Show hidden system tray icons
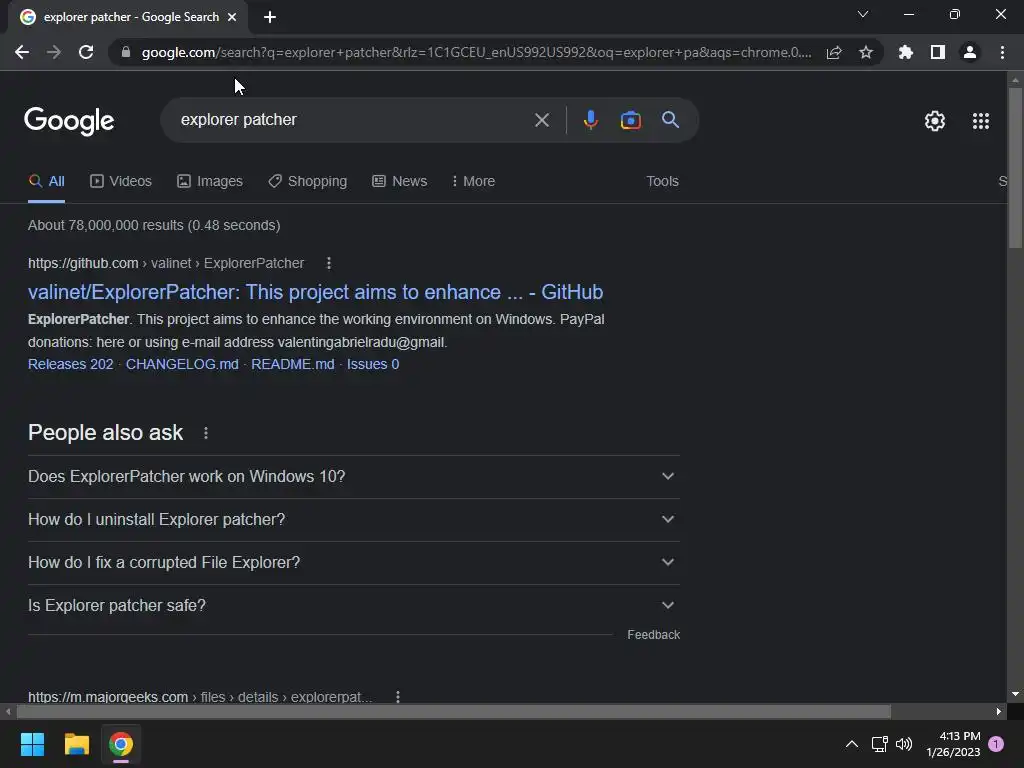Screen dimensions: 1024x768 click(852, 744)
